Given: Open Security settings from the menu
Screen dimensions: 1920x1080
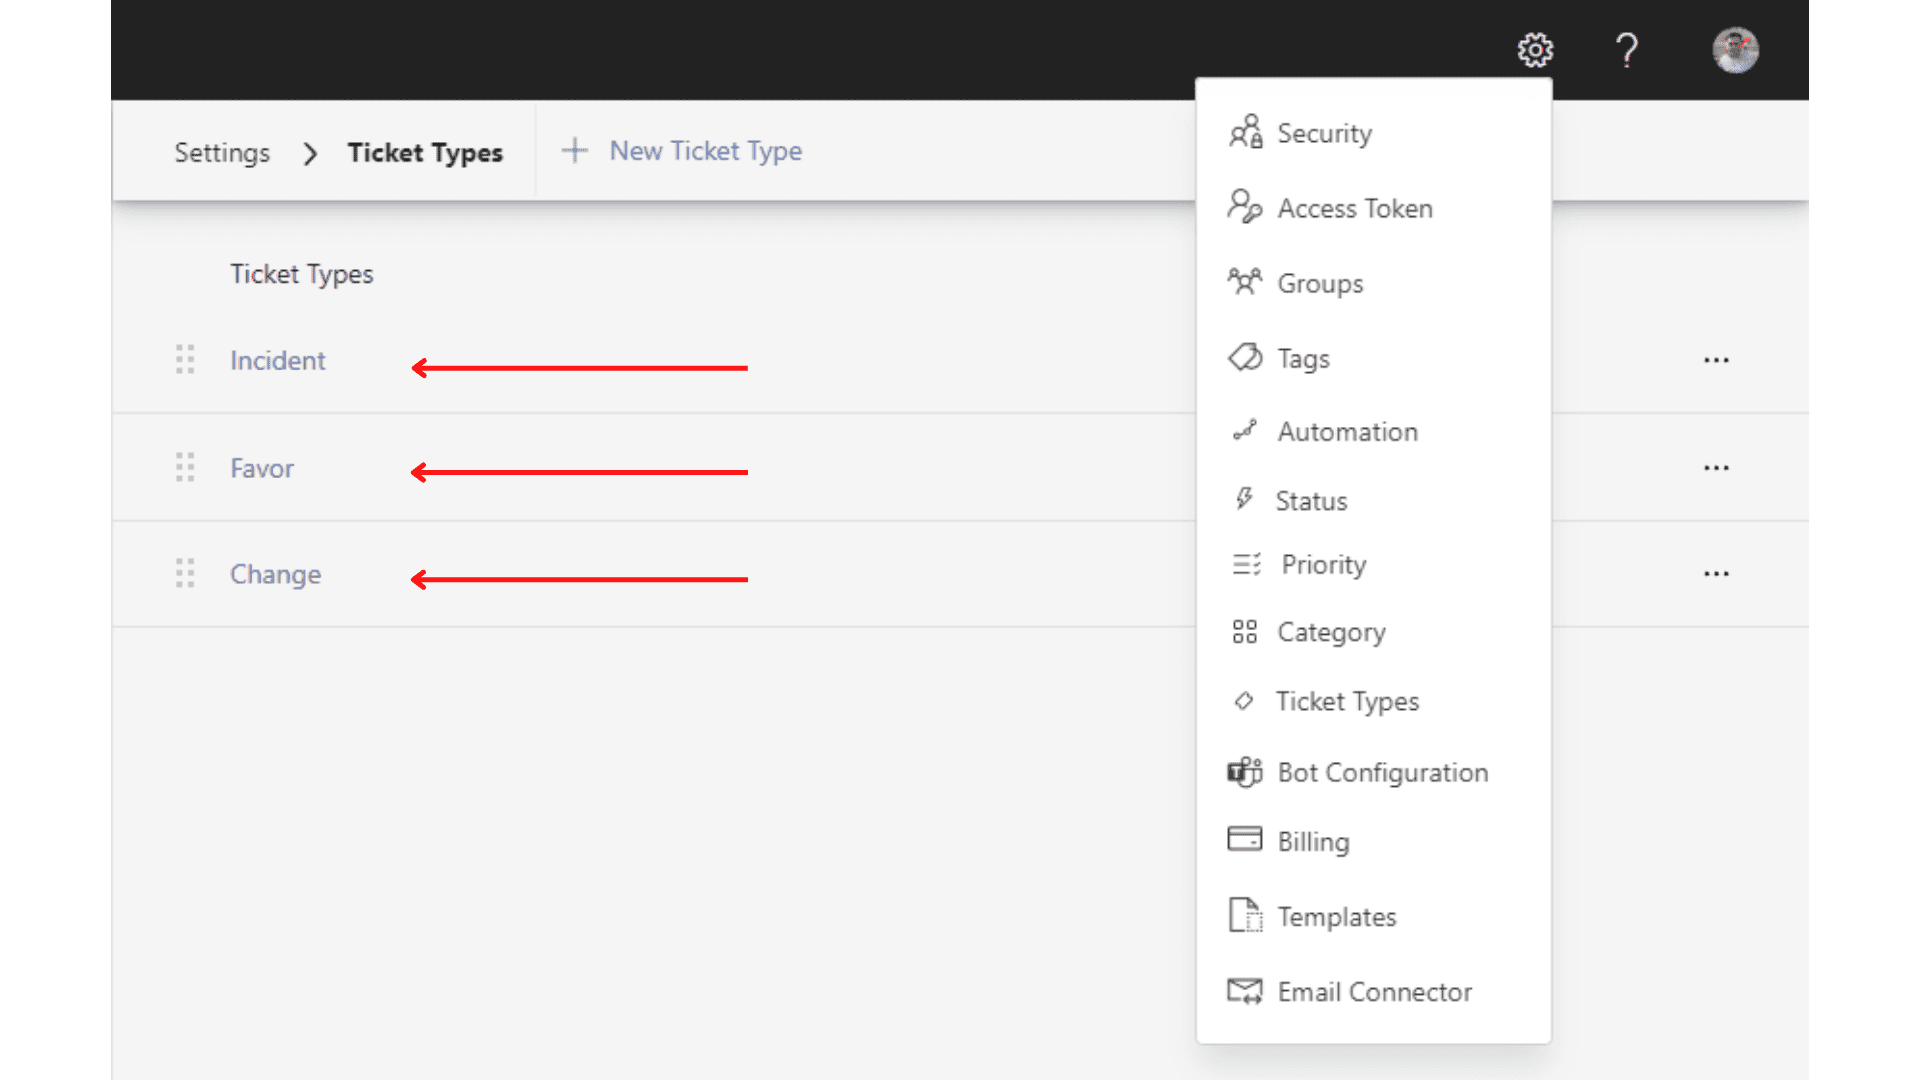Looking at the screenshot, I should pos(1323,133).
